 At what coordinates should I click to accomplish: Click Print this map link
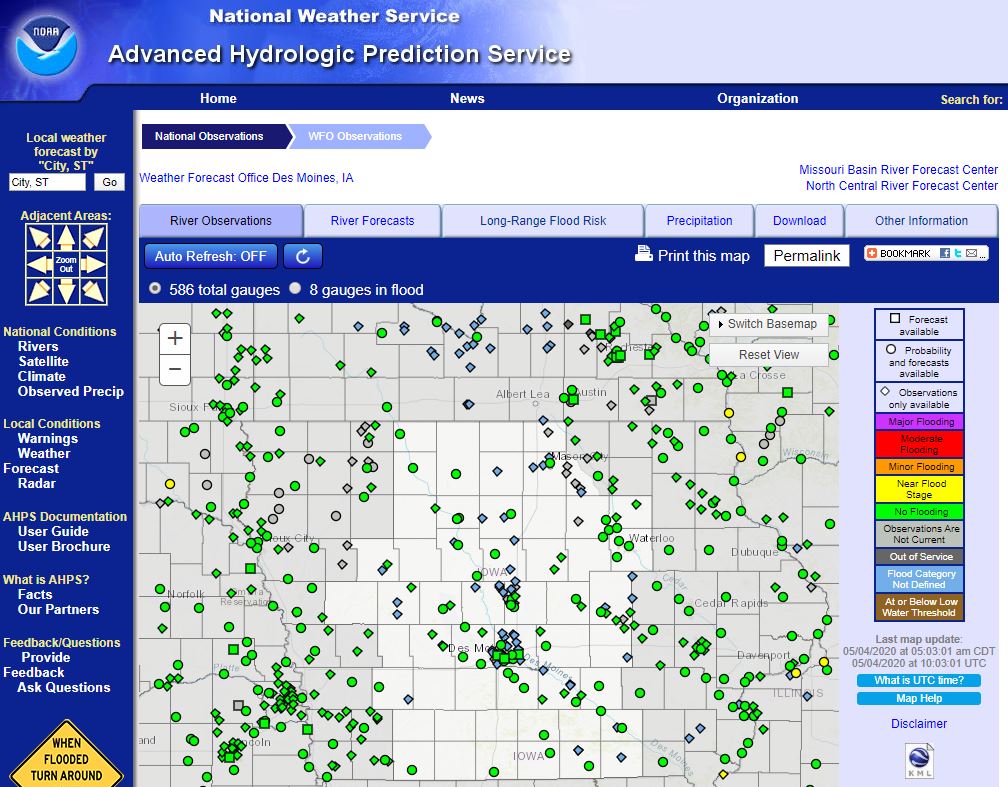pyautogui.click(x=703, y=256)
